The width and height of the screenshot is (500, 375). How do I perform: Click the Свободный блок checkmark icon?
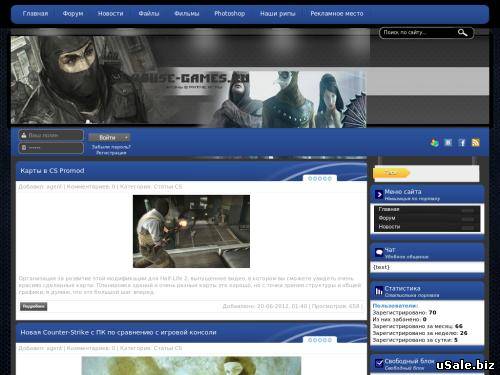[x=379, y=363]
